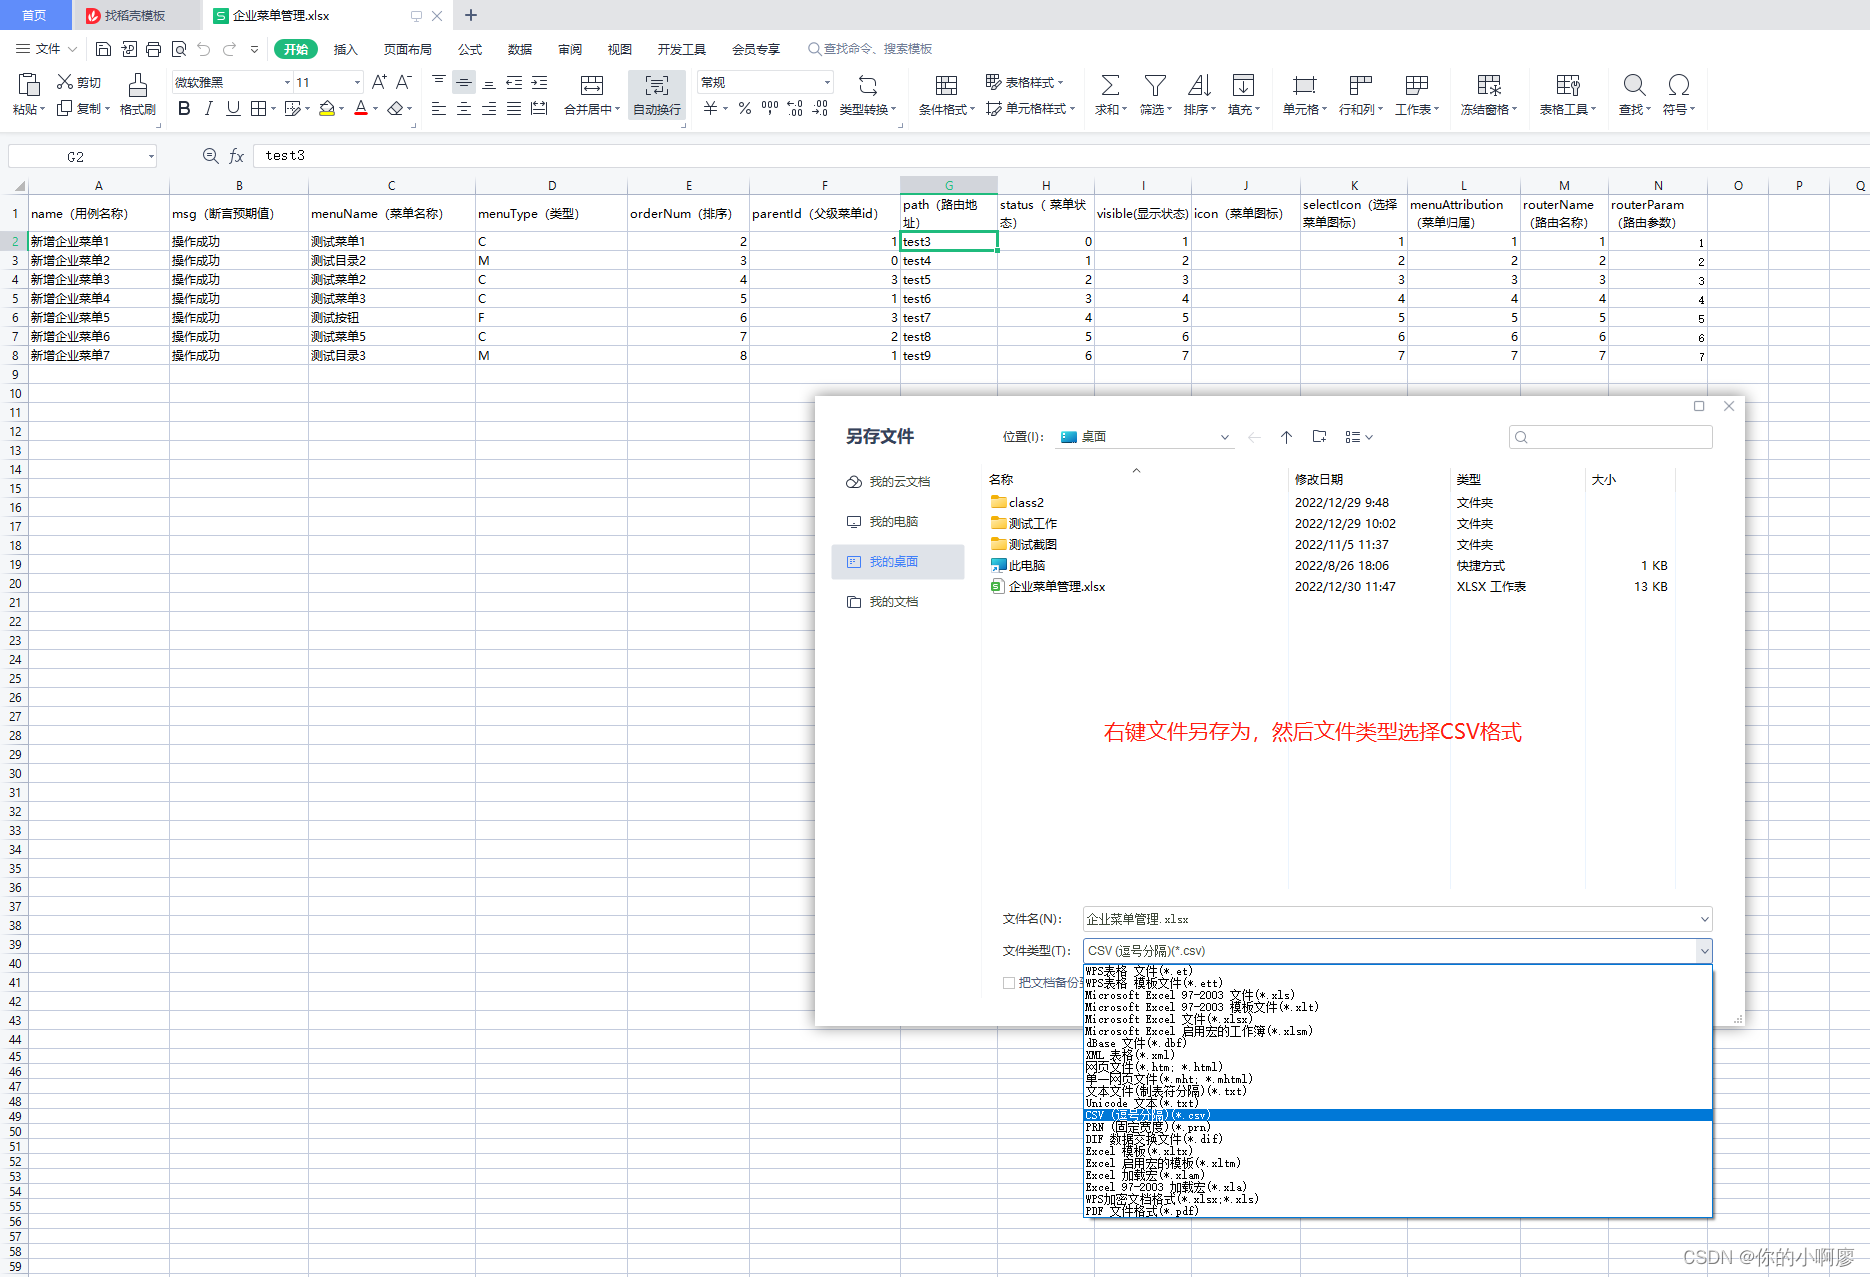This screenshot has height=1277, width=1870.
Task: Open the number format dropdown showing 常规
Action: 827,82
